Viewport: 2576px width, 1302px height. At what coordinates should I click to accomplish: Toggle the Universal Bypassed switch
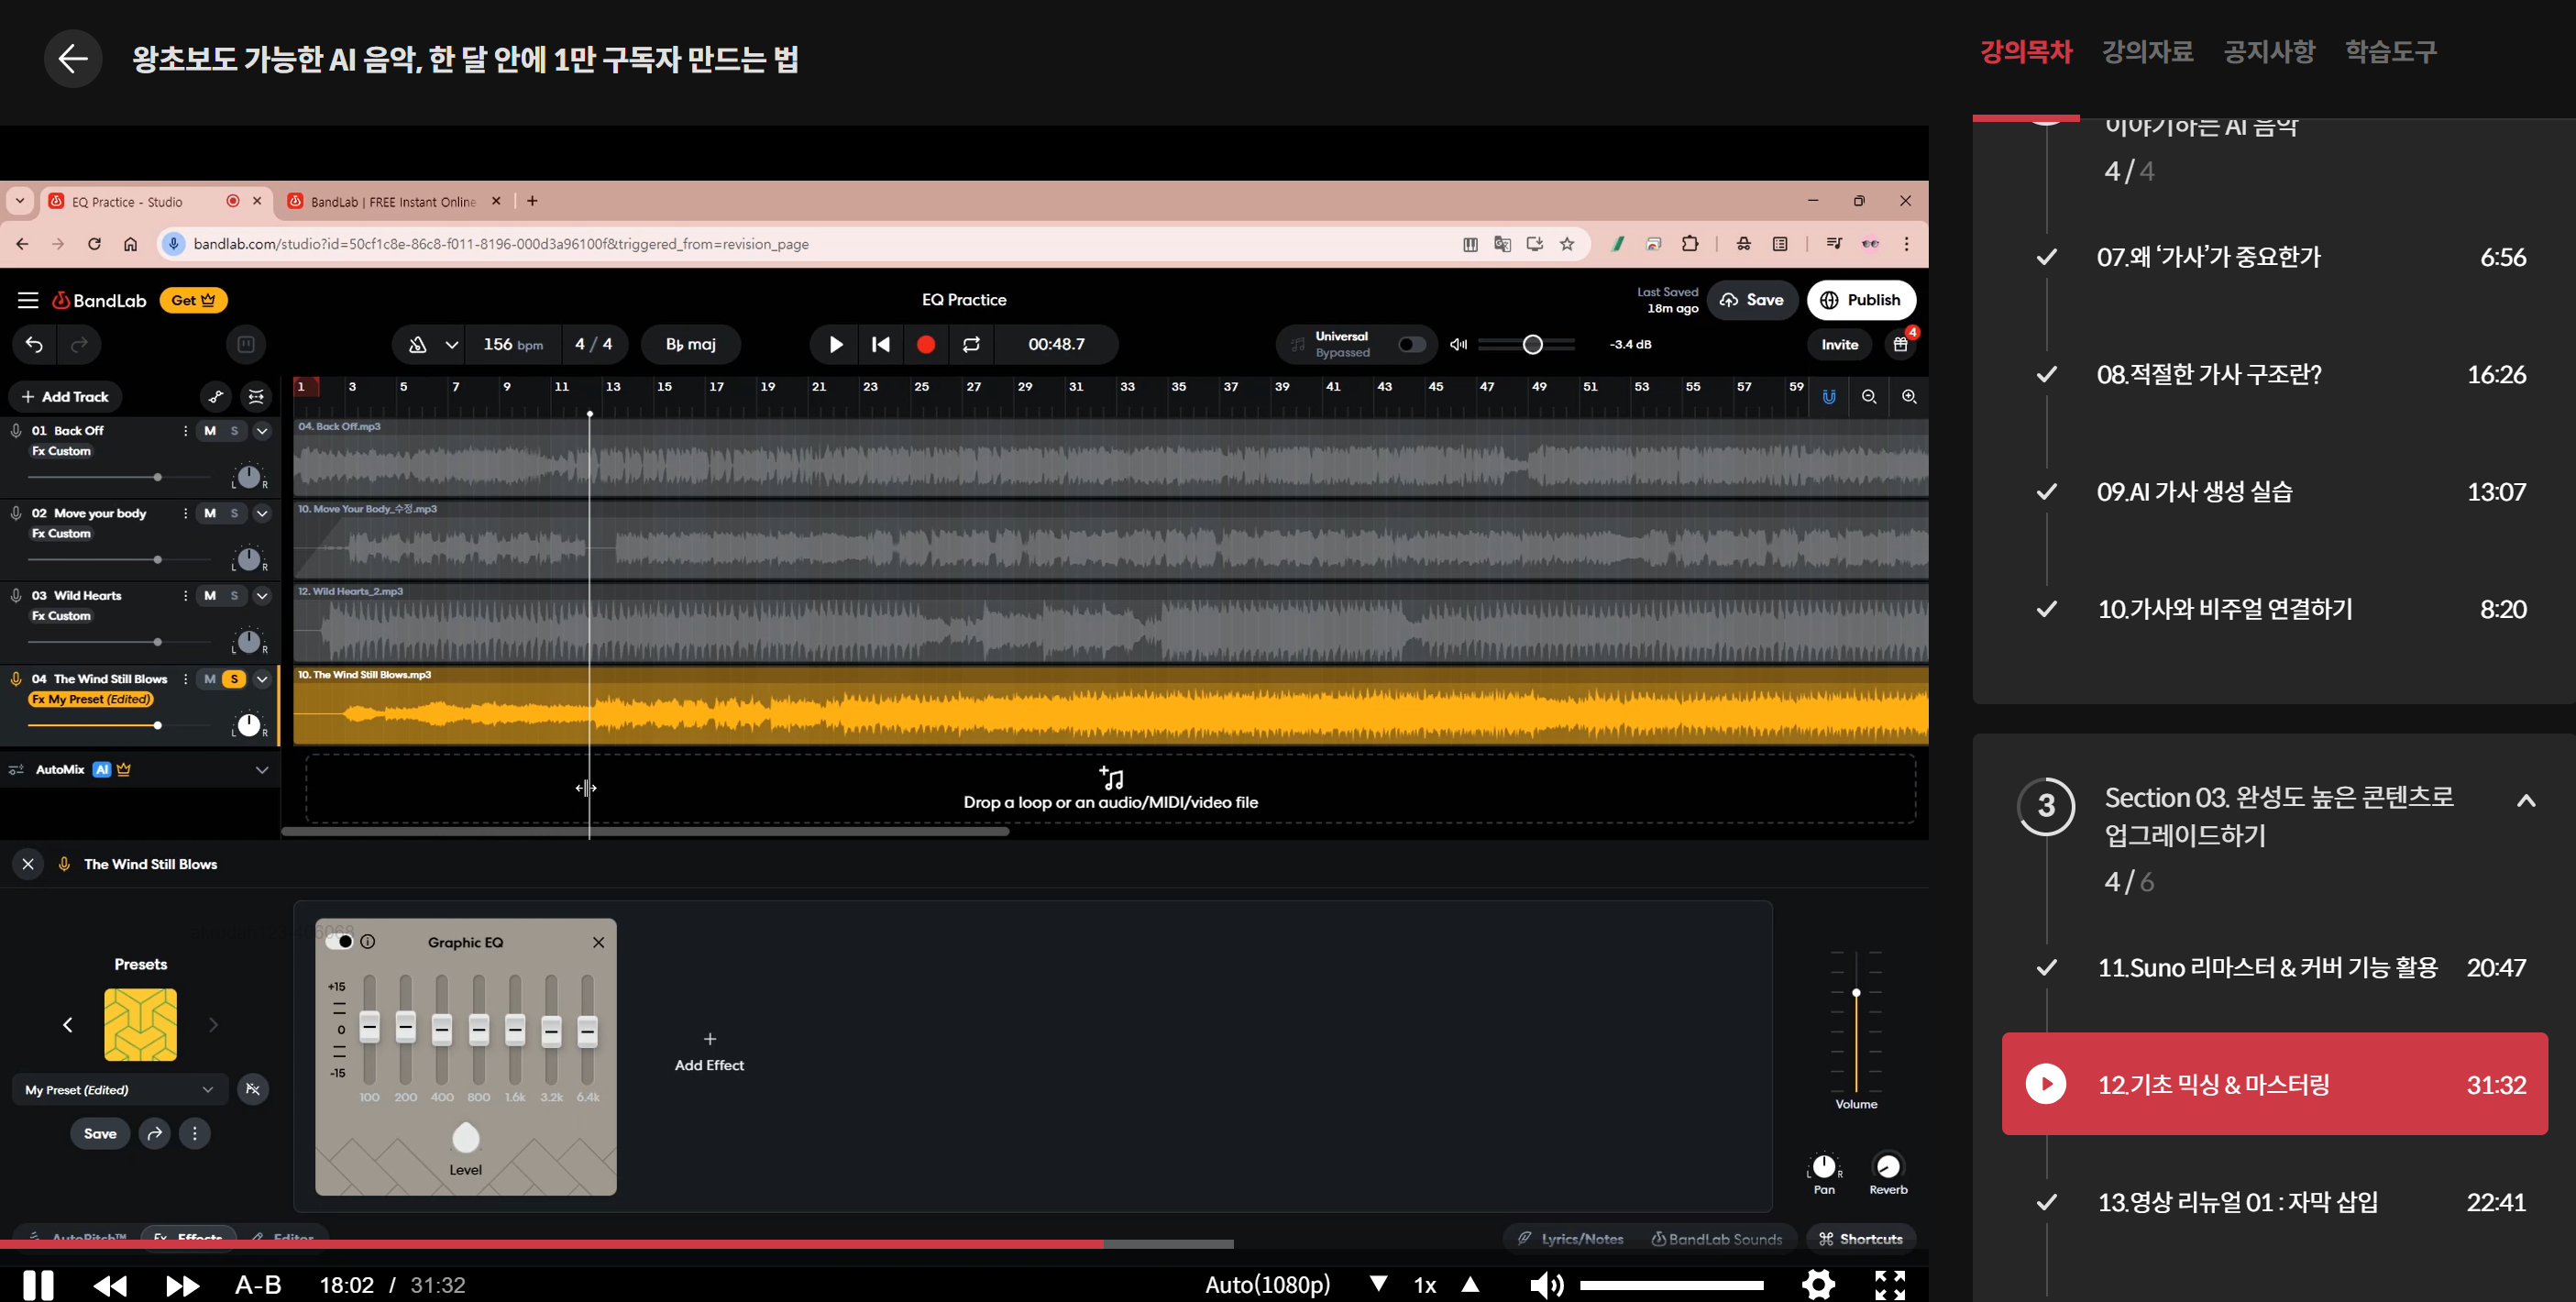coord(1412,345)
